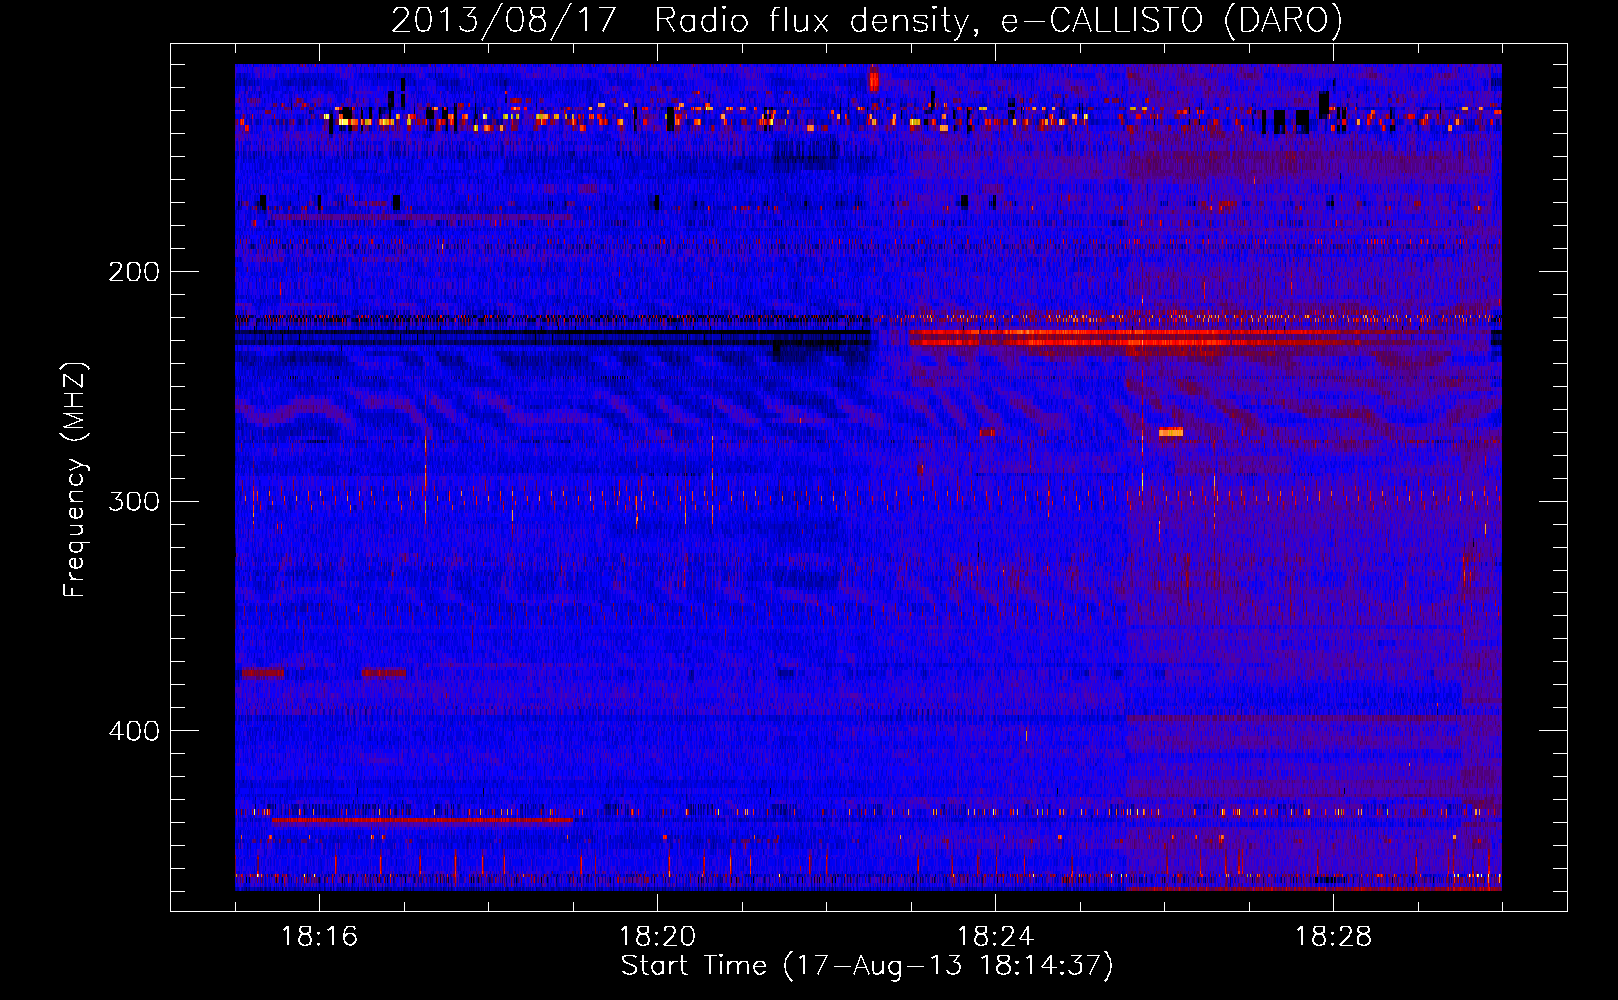Click the 18:16 time tick label

pyautogui.click(x=319, y=937)
